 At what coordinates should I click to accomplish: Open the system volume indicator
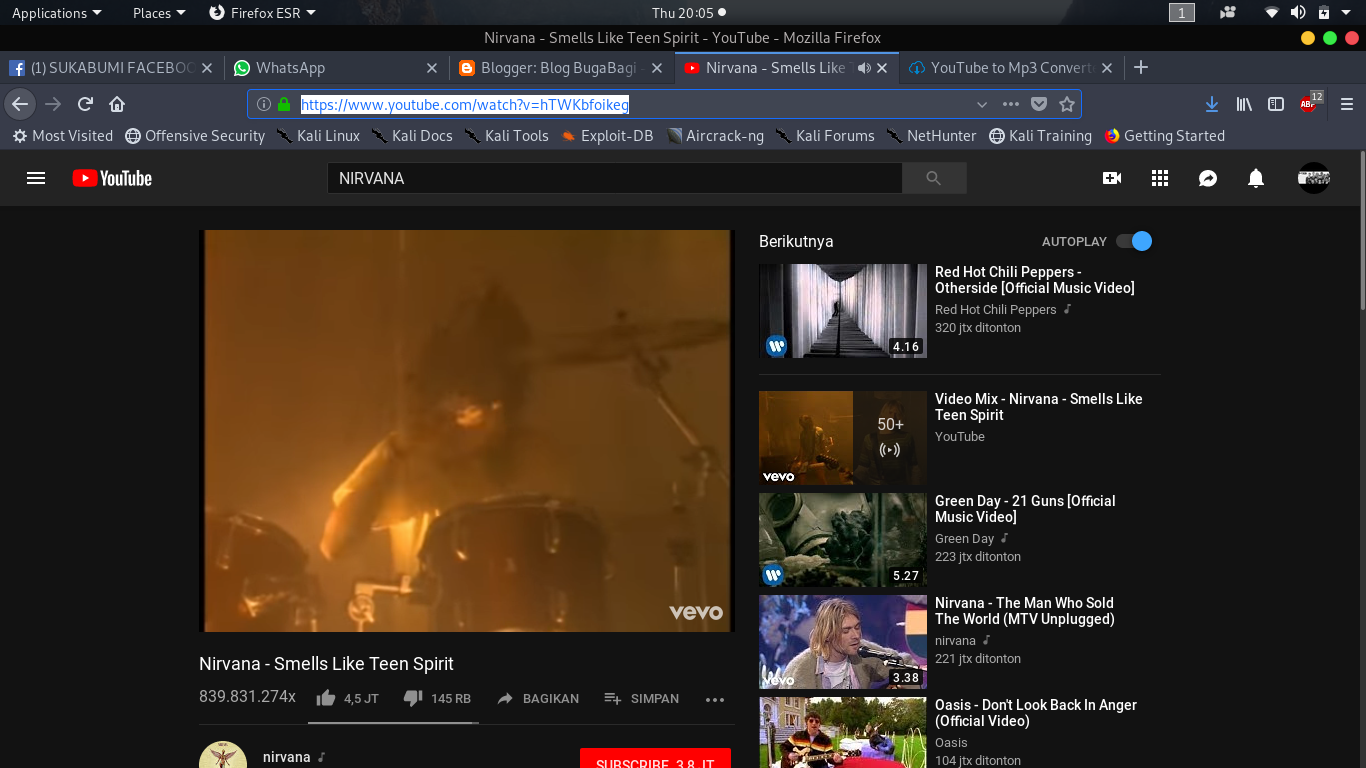pyautogui.click(x=1298, y=13)
